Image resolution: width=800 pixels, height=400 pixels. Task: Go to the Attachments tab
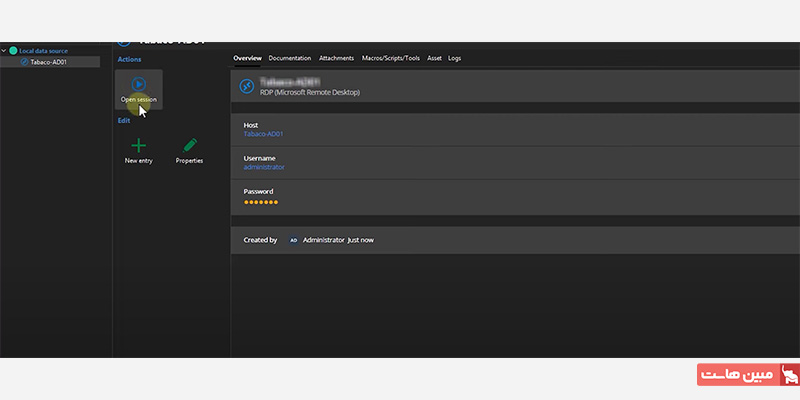tap(336, 59)
